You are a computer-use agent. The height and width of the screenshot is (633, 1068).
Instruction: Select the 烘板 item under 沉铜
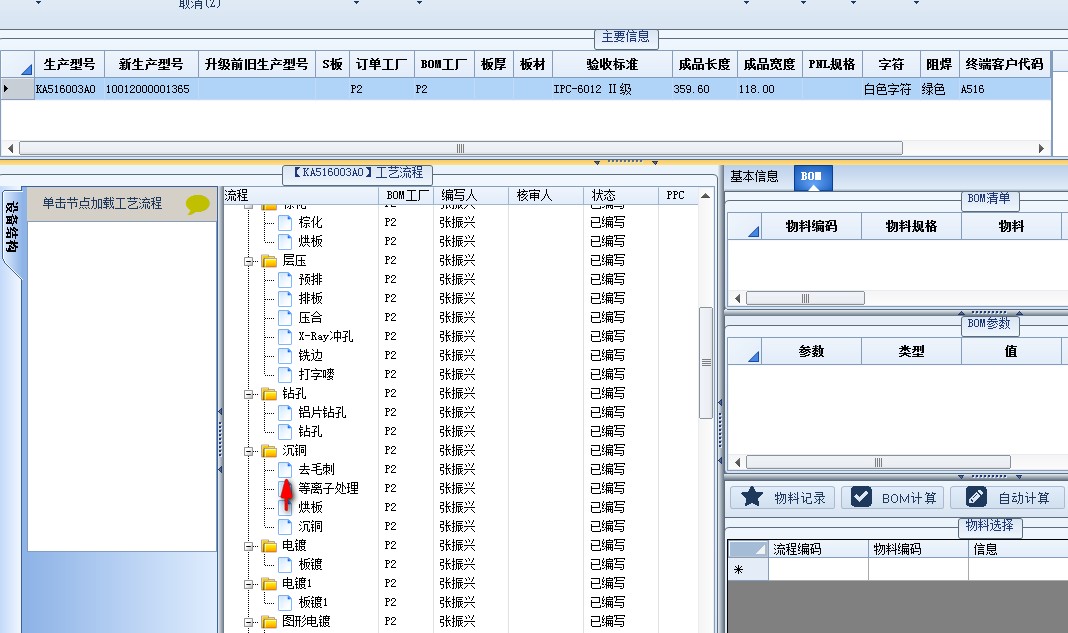(311, 508)
